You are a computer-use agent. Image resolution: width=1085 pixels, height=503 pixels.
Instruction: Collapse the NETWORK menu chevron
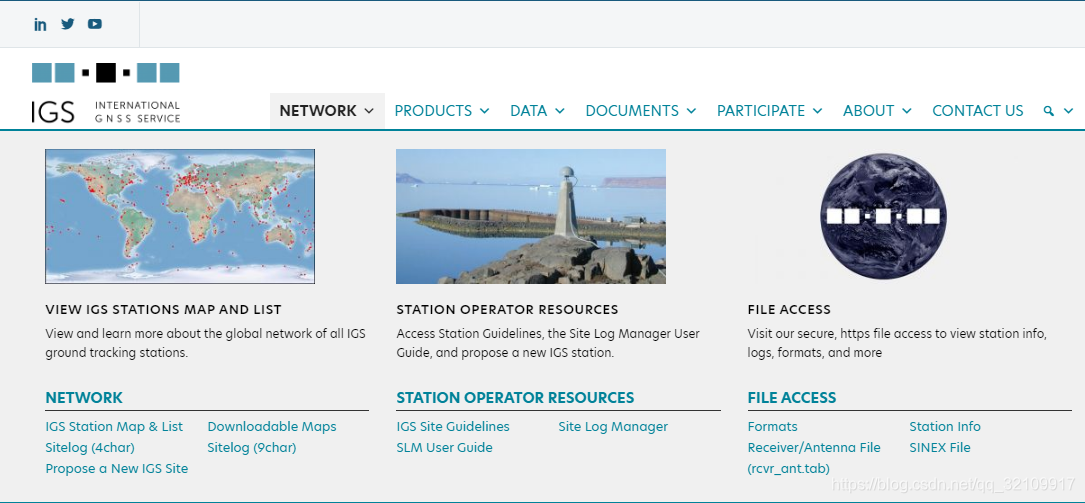pos(369,111)
